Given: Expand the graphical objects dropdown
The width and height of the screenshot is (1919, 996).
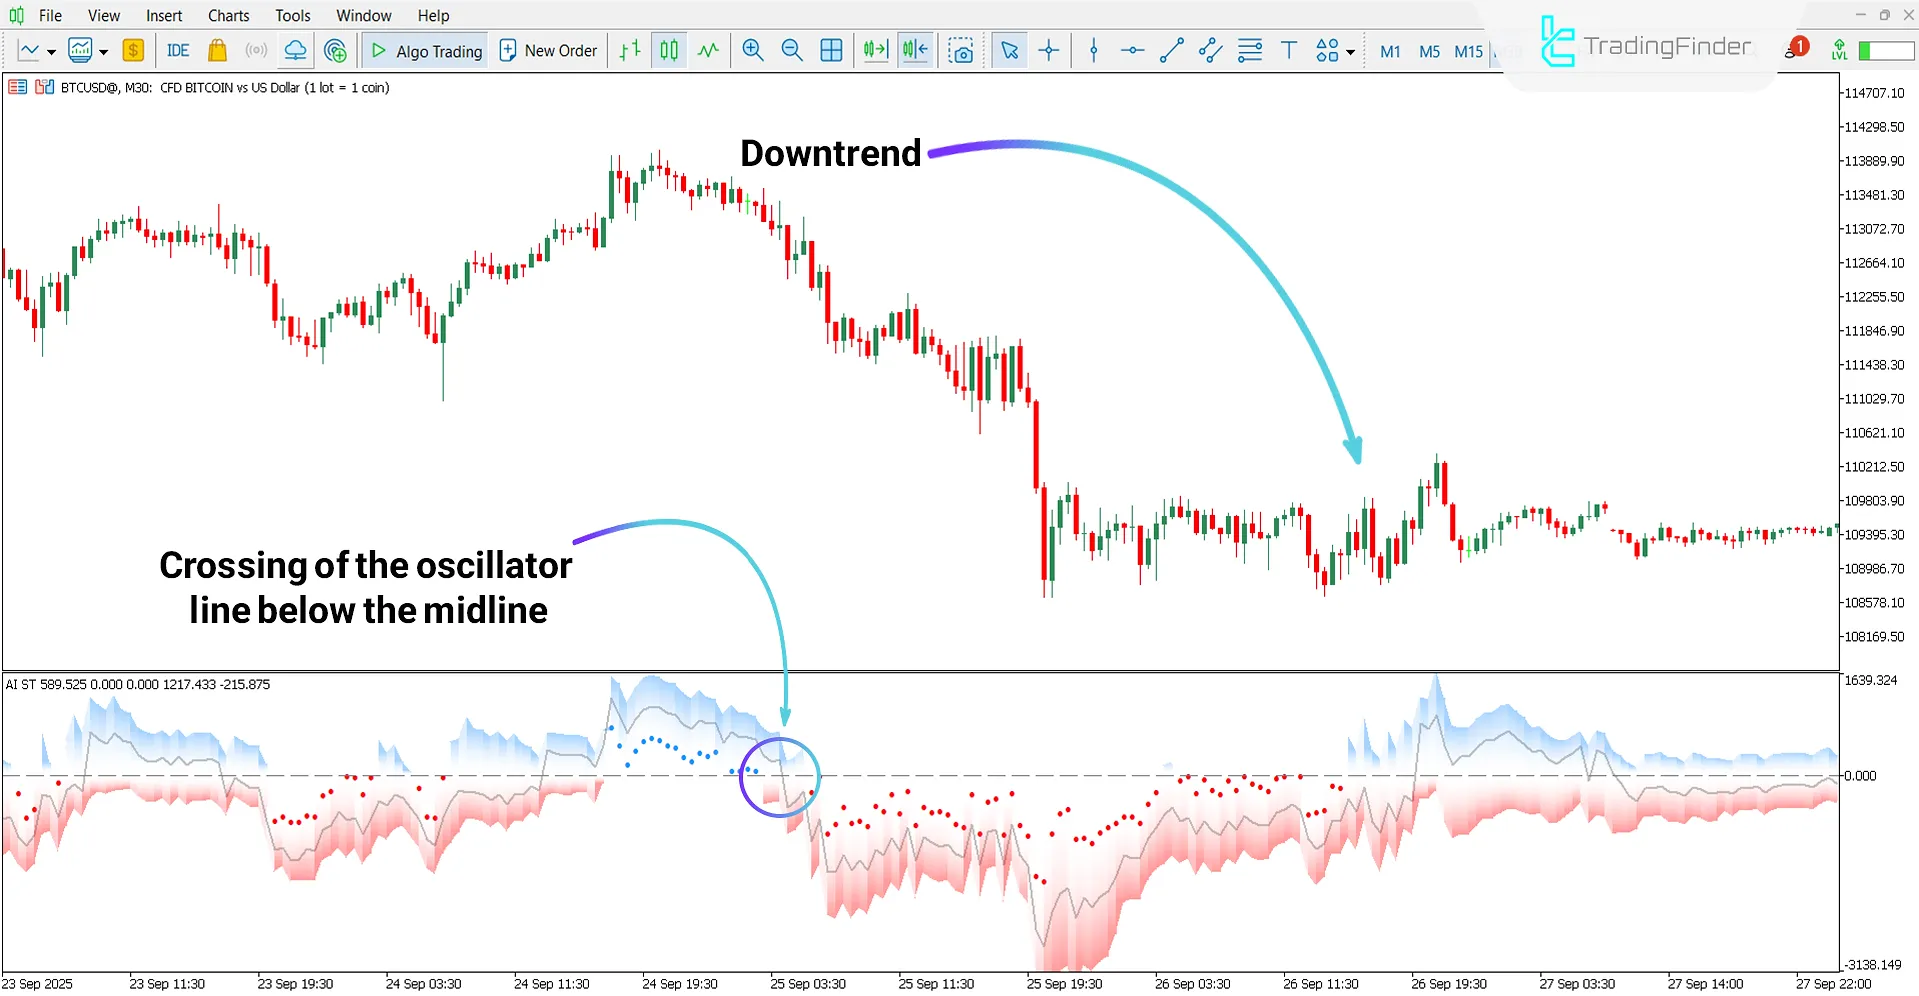Looking at the screenshot, I should point(1352,50).
